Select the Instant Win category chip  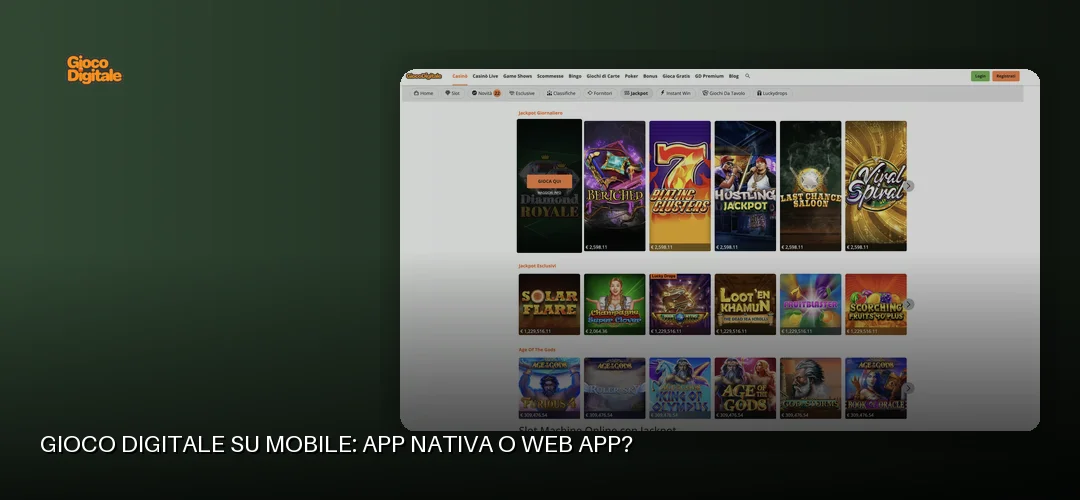pyautogui.click(x=676, y=93)
